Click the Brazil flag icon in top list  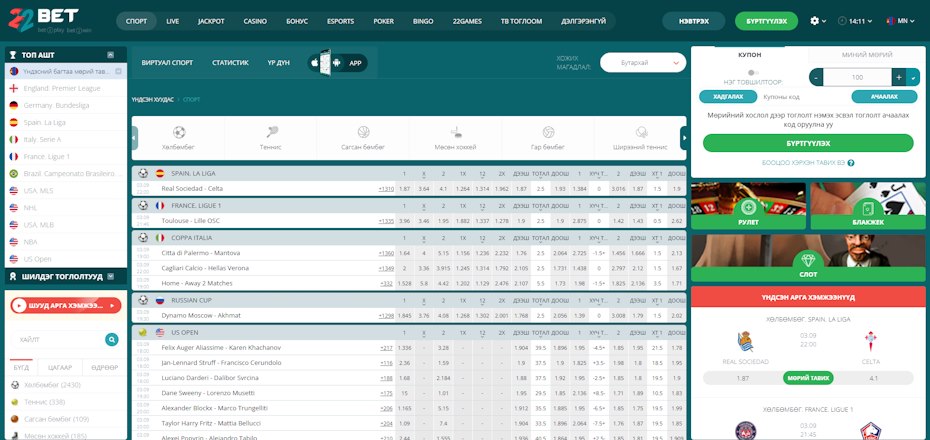point(14,174)
